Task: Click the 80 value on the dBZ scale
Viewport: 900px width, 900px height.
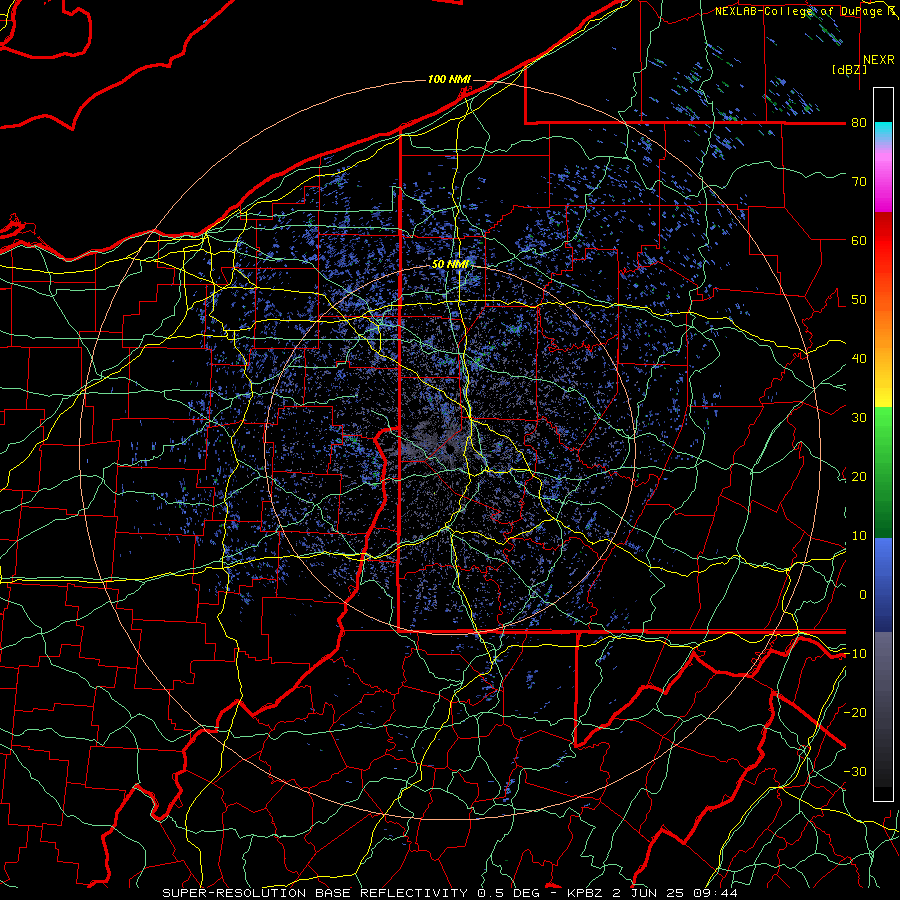Action: tap(859, 123)
